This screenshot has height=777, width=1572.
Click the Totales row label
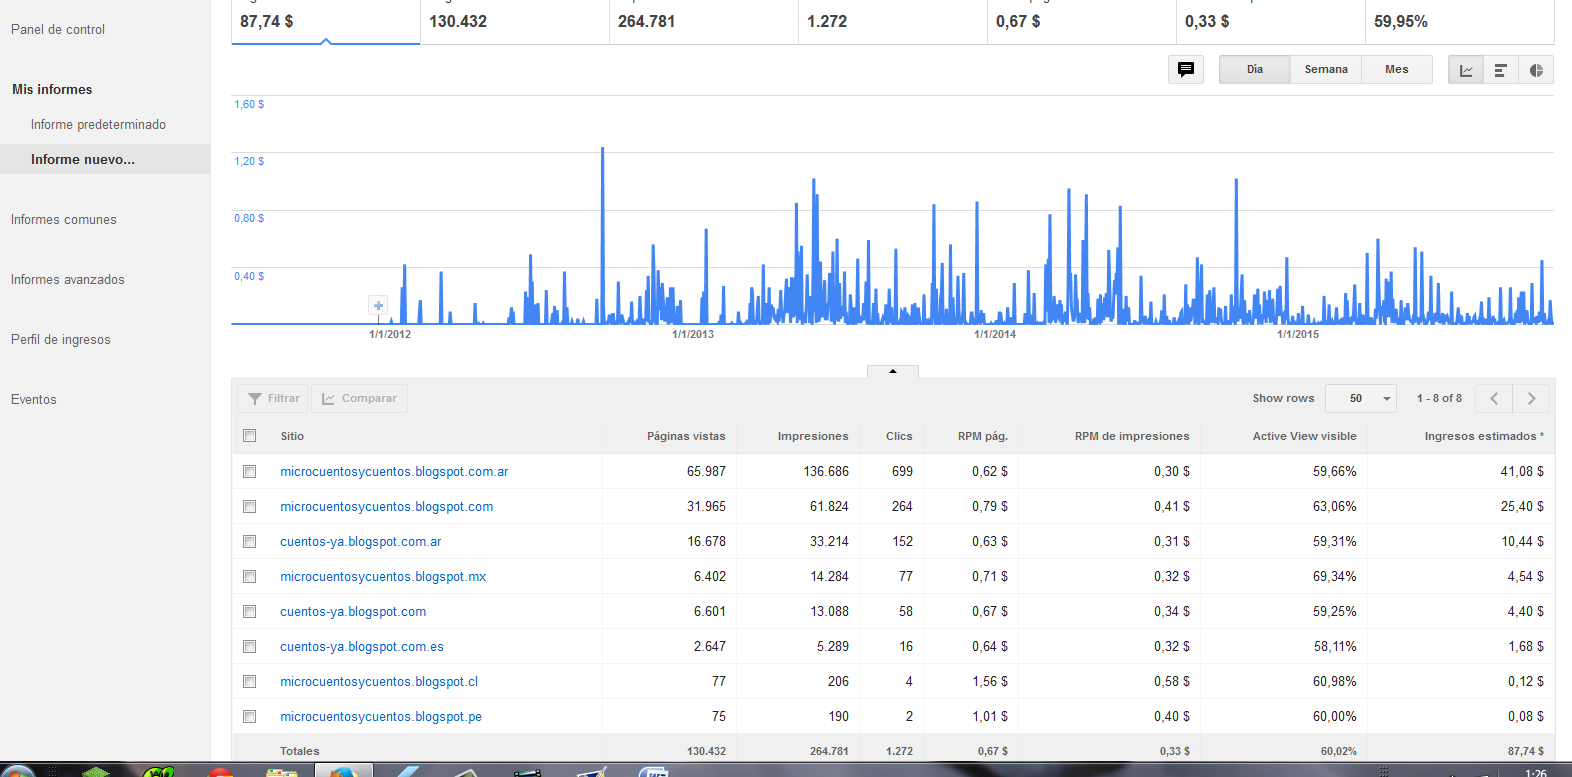point(300,751)
